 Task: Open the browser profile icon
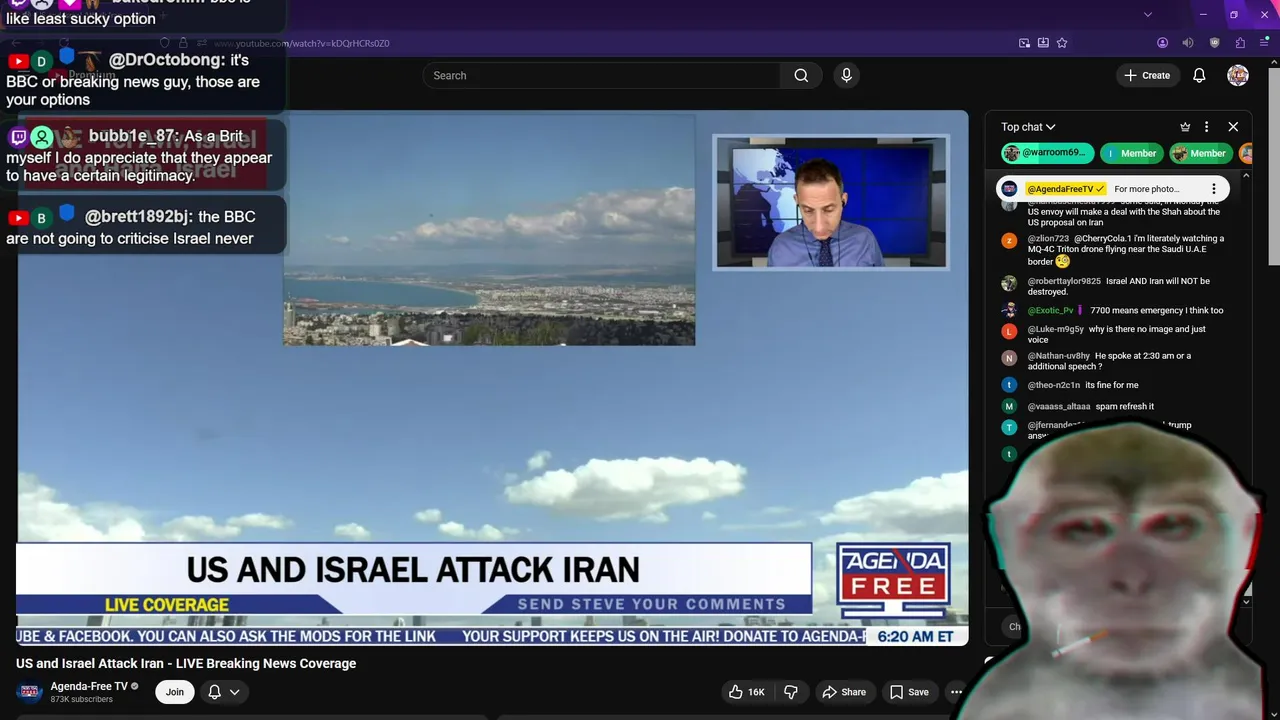tap(1162, 43)
